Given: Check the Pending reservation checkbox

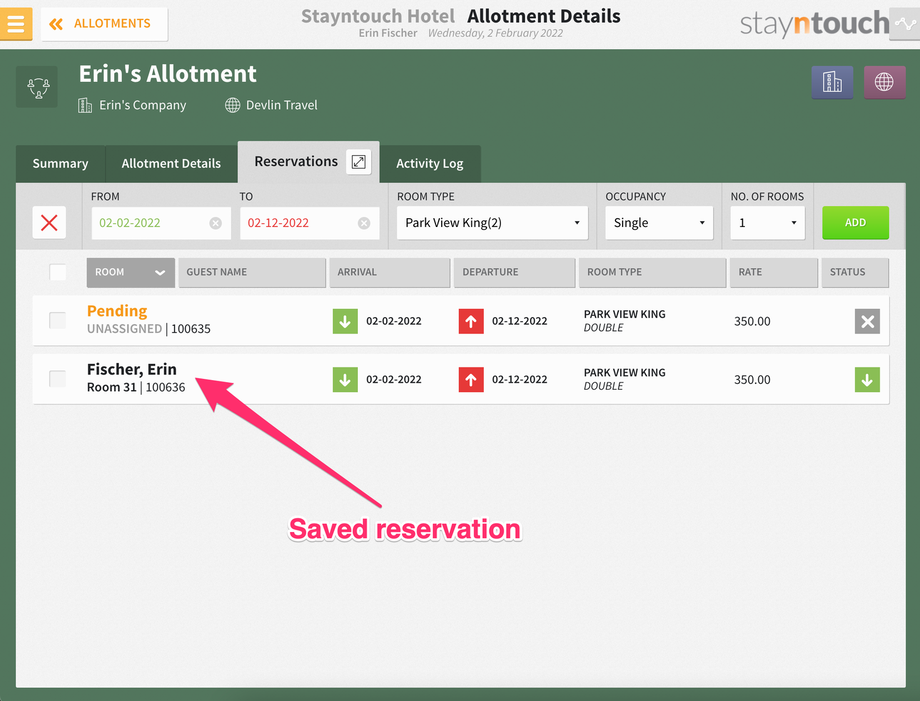Looking at the screenshot, I should [58, 320].
